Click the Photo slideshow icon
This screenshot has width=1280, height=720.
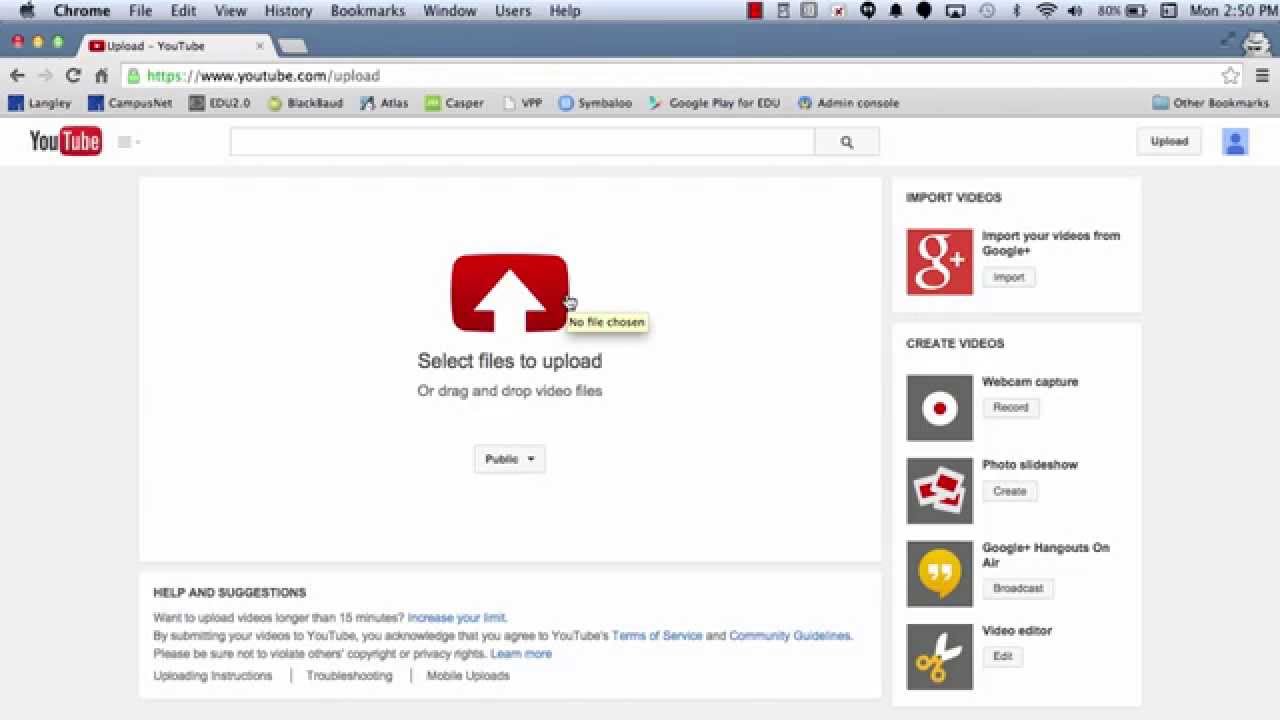(x=939, y=491)
